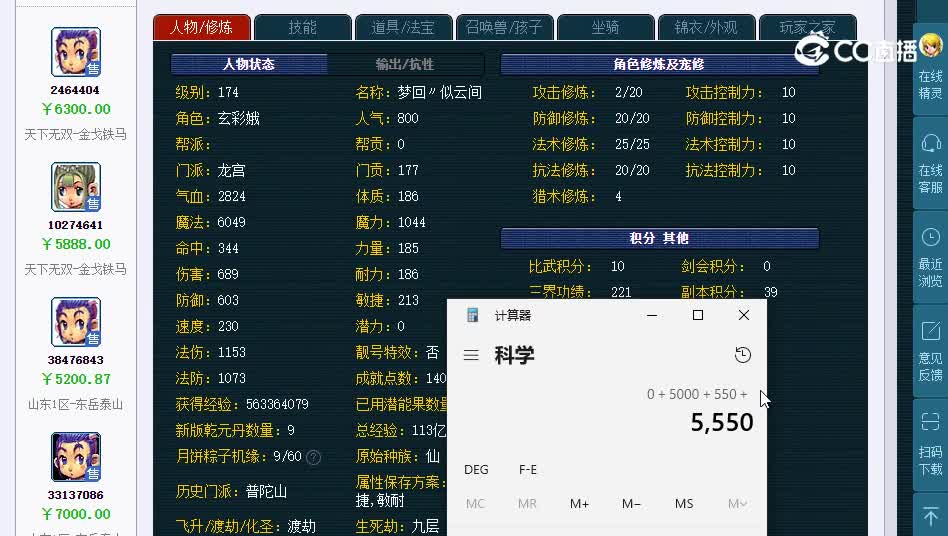Click the avatar of listing 2464404
Image resolution: width=948 pixels, height=536 pixels.
click(x=76, y=52)
